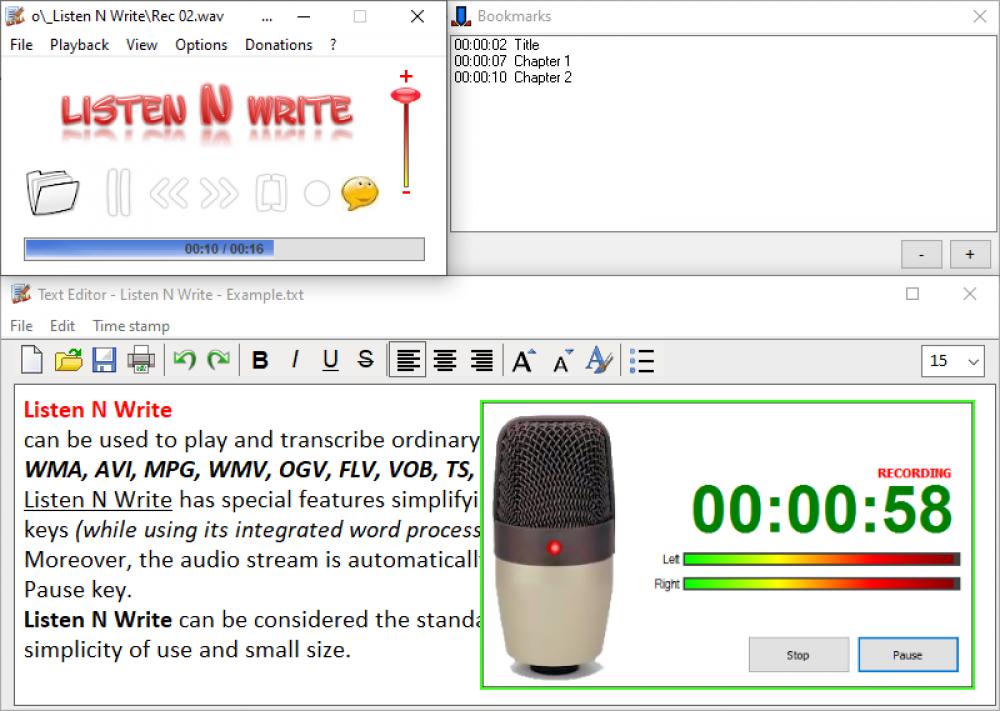Change font color in the text editor

(x=599, y=360)
